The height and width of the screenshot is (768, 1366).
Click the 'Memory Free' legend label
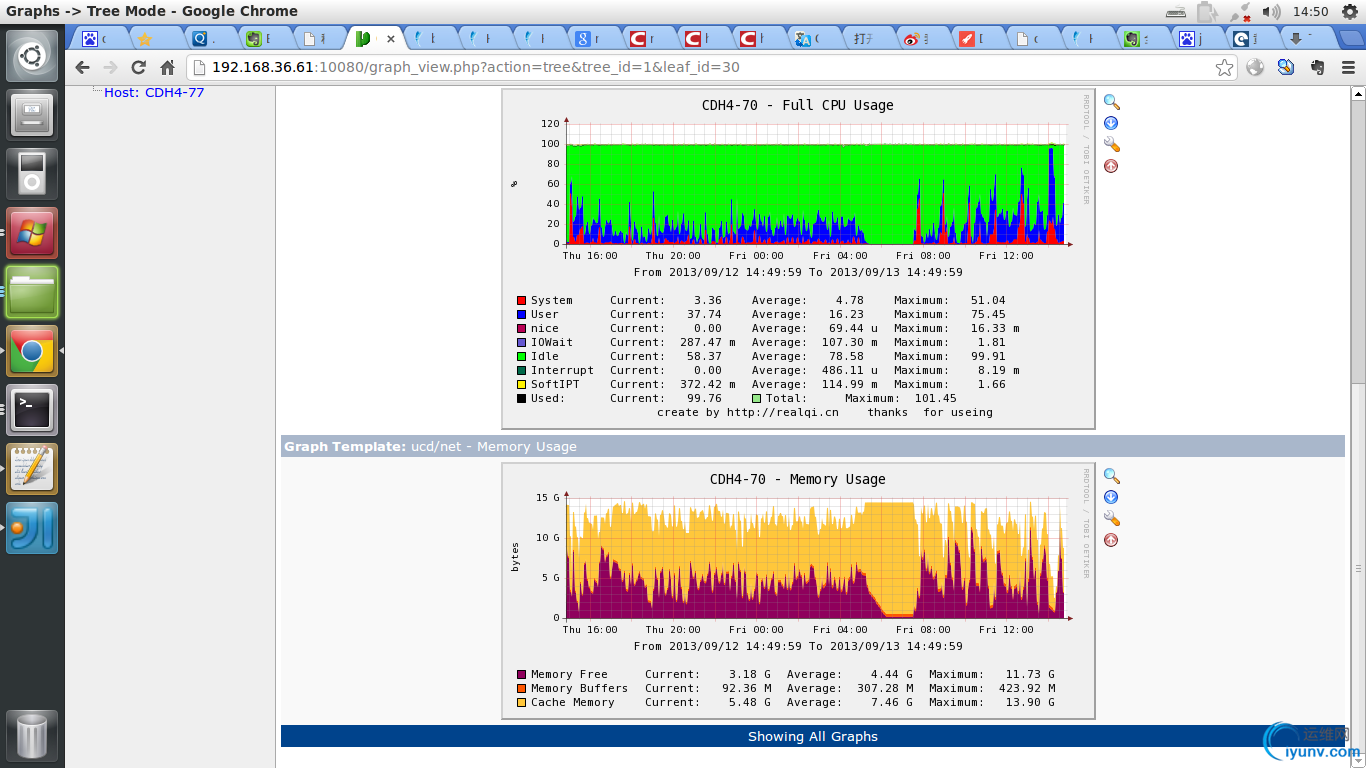coord(569,674)
